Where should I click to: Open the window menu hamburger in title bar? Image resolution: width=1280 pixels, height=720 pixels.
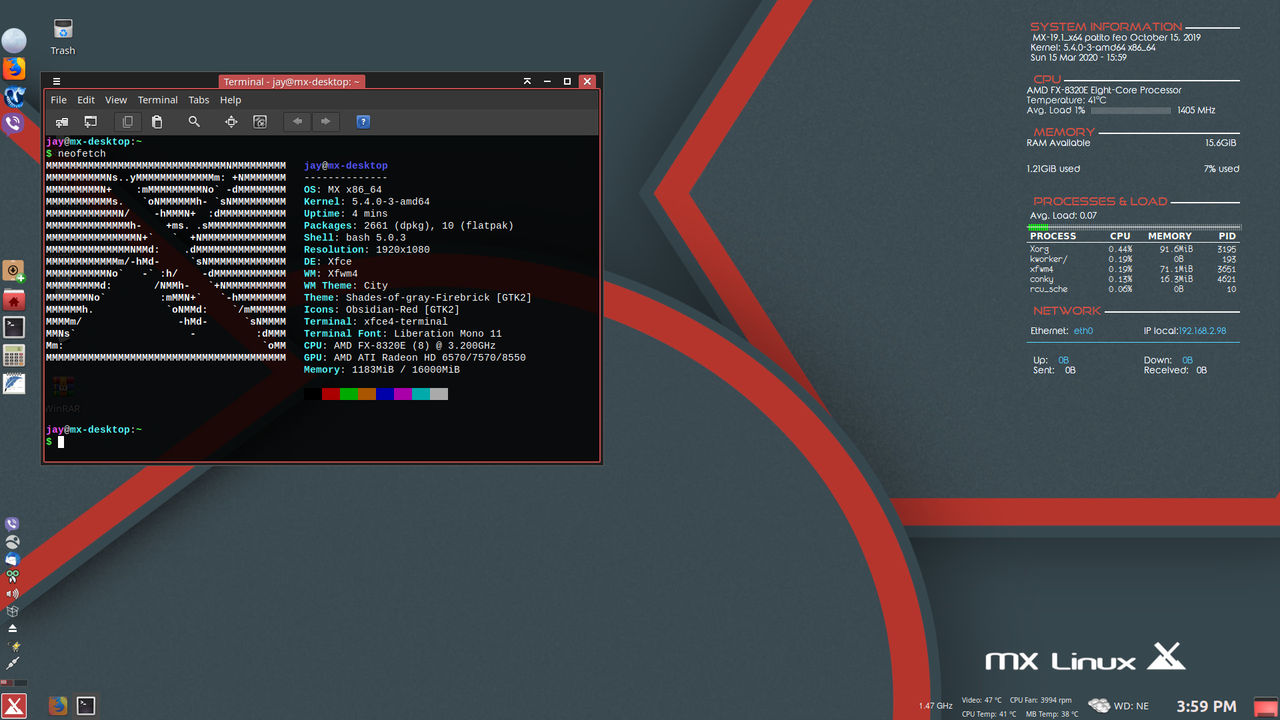tap(57, 82)
